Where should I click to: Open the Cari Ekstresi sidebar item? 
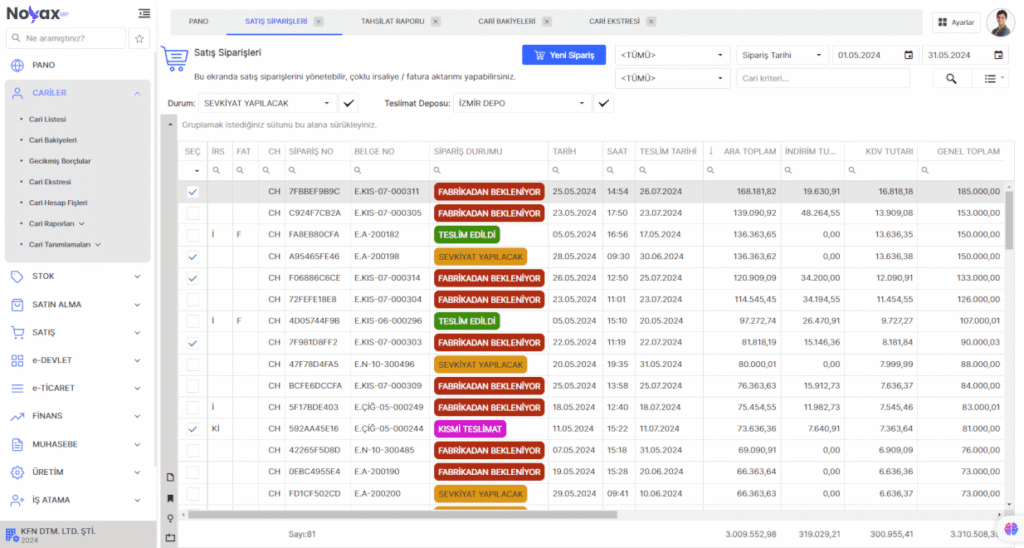(x=50, y=182)
